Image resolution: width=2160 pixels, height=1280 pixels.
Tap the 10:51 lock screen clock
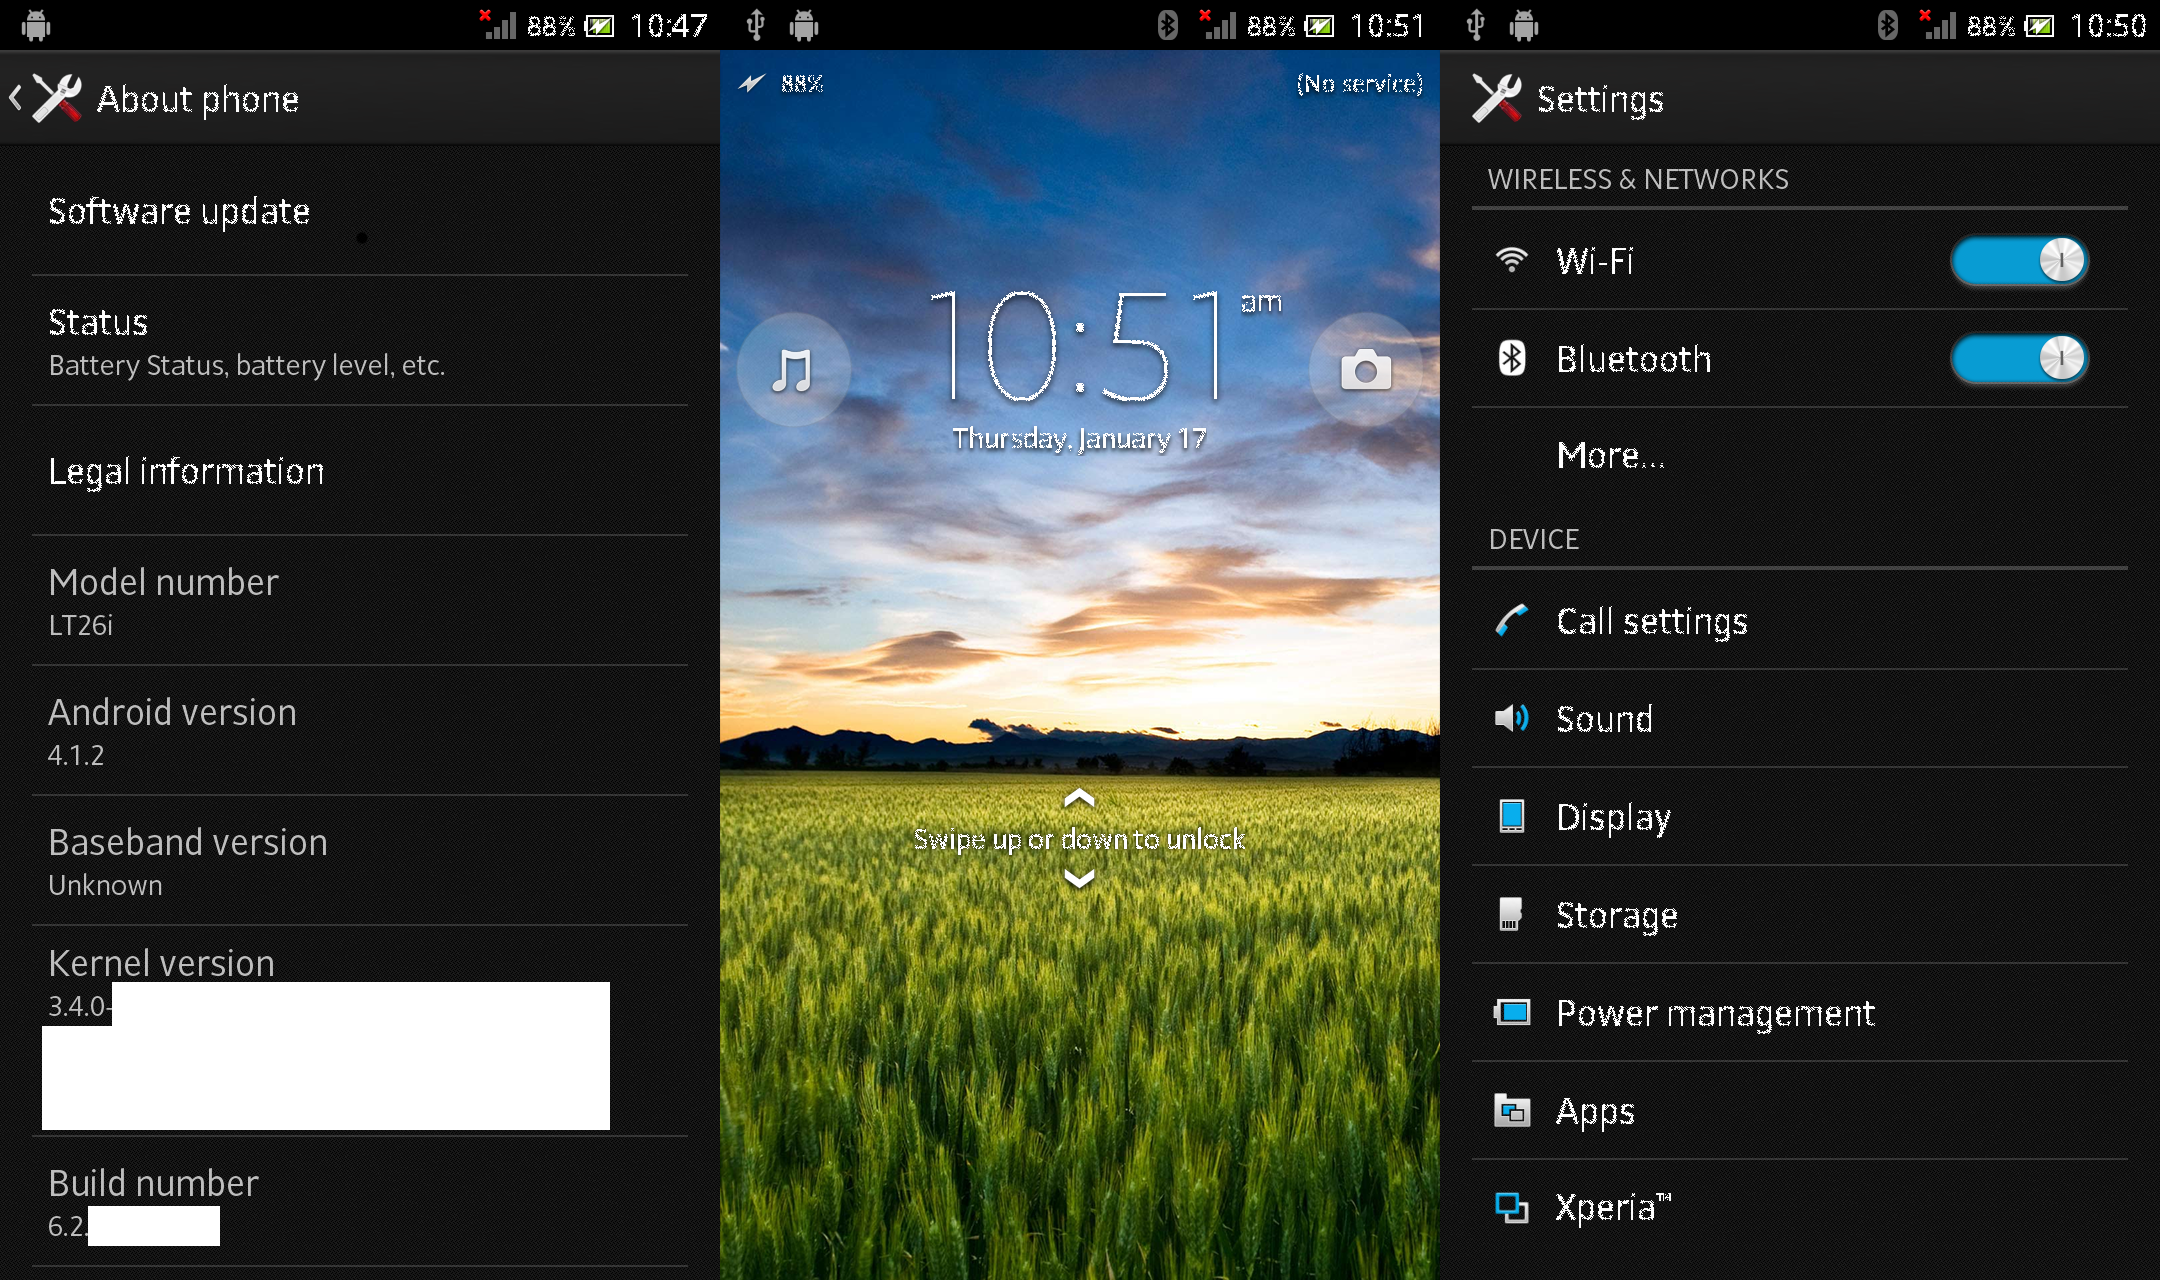1077,345
